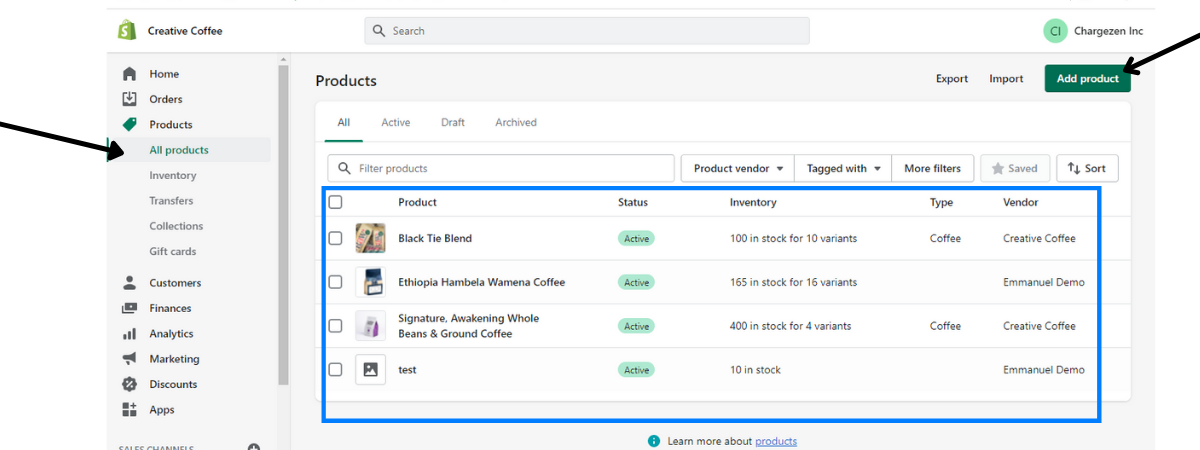The image size is (1200, 450).
Task: Open Apps grid icon
Action: pos(129,410)
